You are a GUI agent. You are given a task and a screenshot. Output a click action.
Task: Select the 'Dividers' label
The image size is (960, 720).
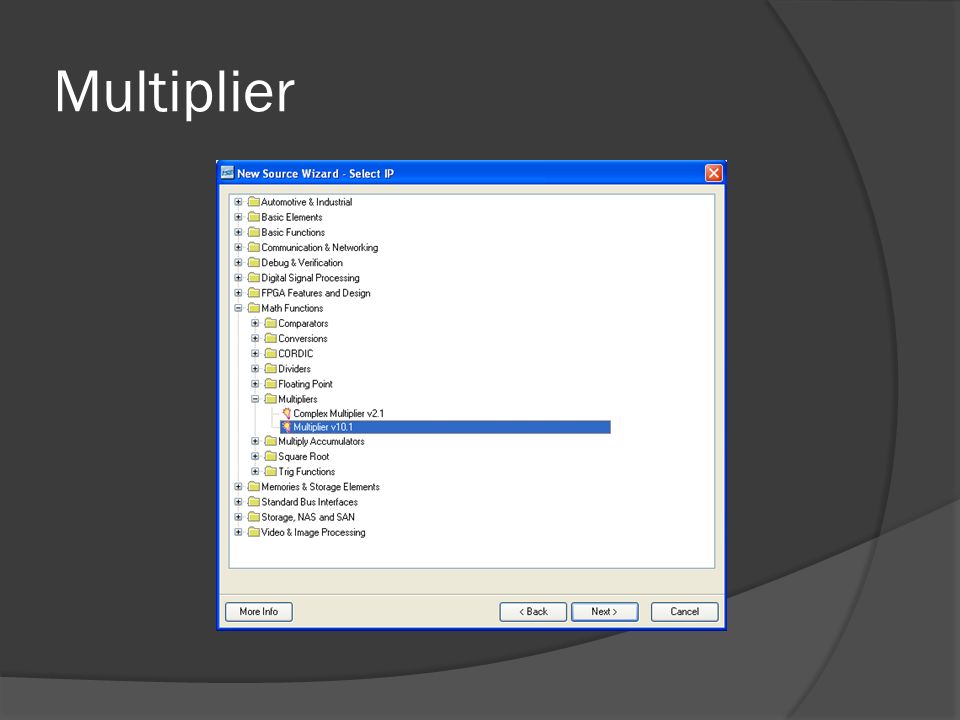click(x=294, y=369)
